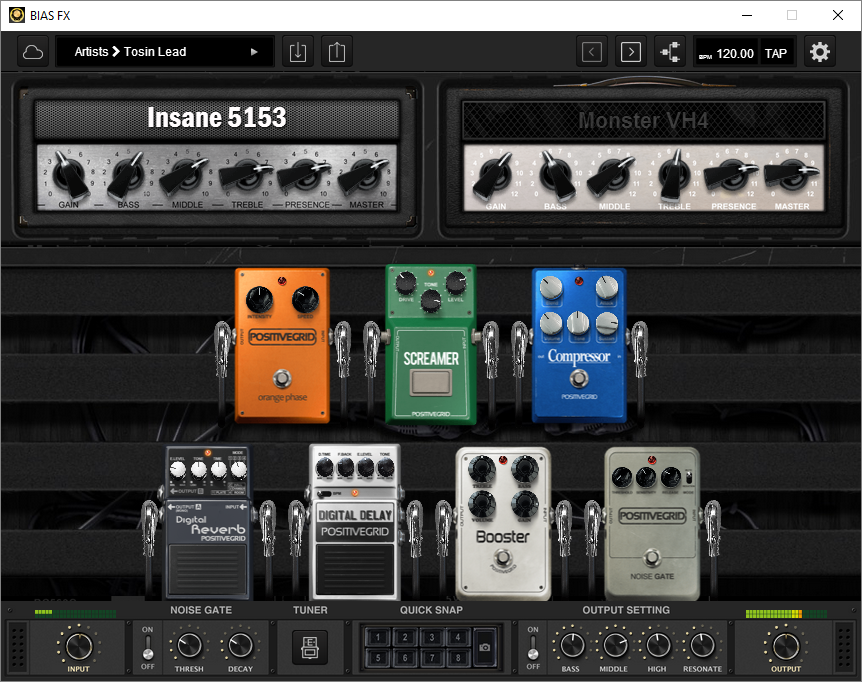862x682 pixels.
Task: Toggle the Booster pedal footswitch
Action: pyautogui.click(x=502, y=558)
